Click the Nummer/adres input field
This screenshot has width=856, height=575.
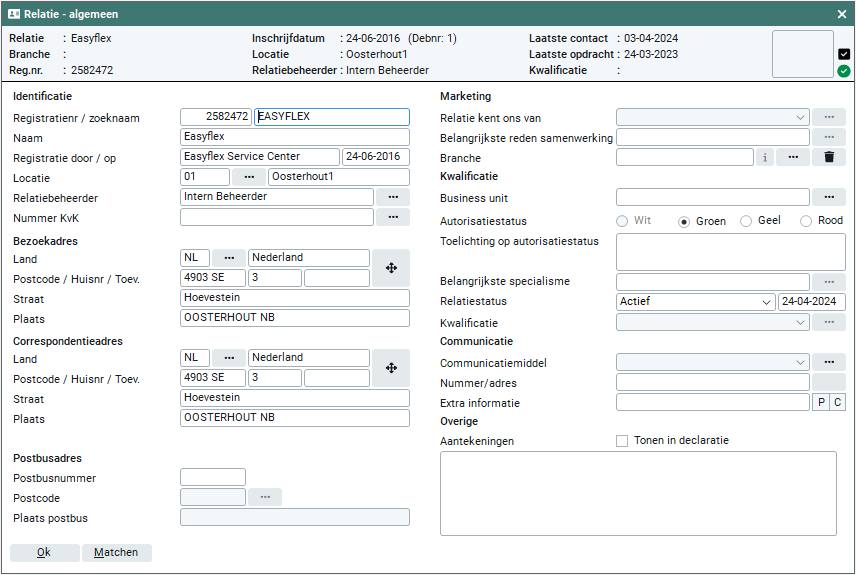712,382
